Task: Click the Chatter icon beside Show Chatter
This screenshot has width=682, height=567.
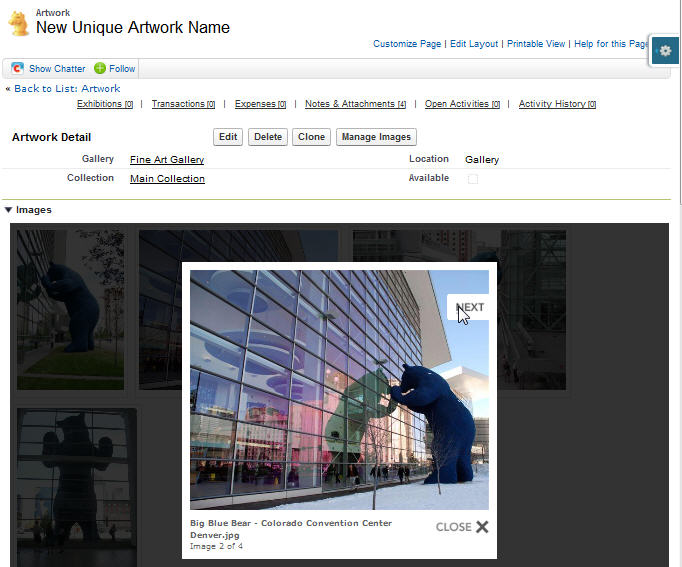Action: coord(17,68)
